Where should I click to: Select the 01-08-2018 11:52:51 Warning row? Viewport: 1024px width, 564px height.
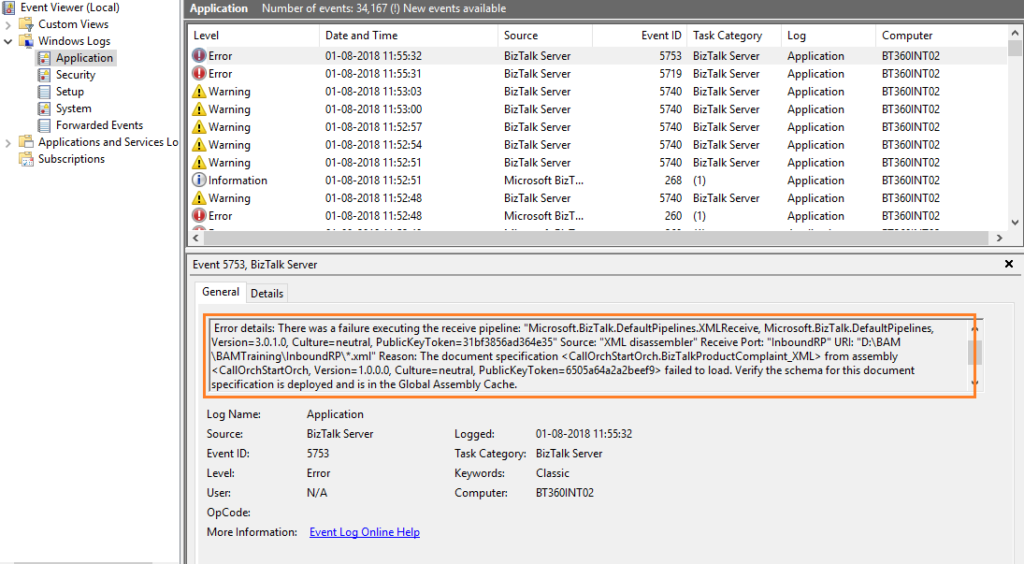(x=597, y=163)
